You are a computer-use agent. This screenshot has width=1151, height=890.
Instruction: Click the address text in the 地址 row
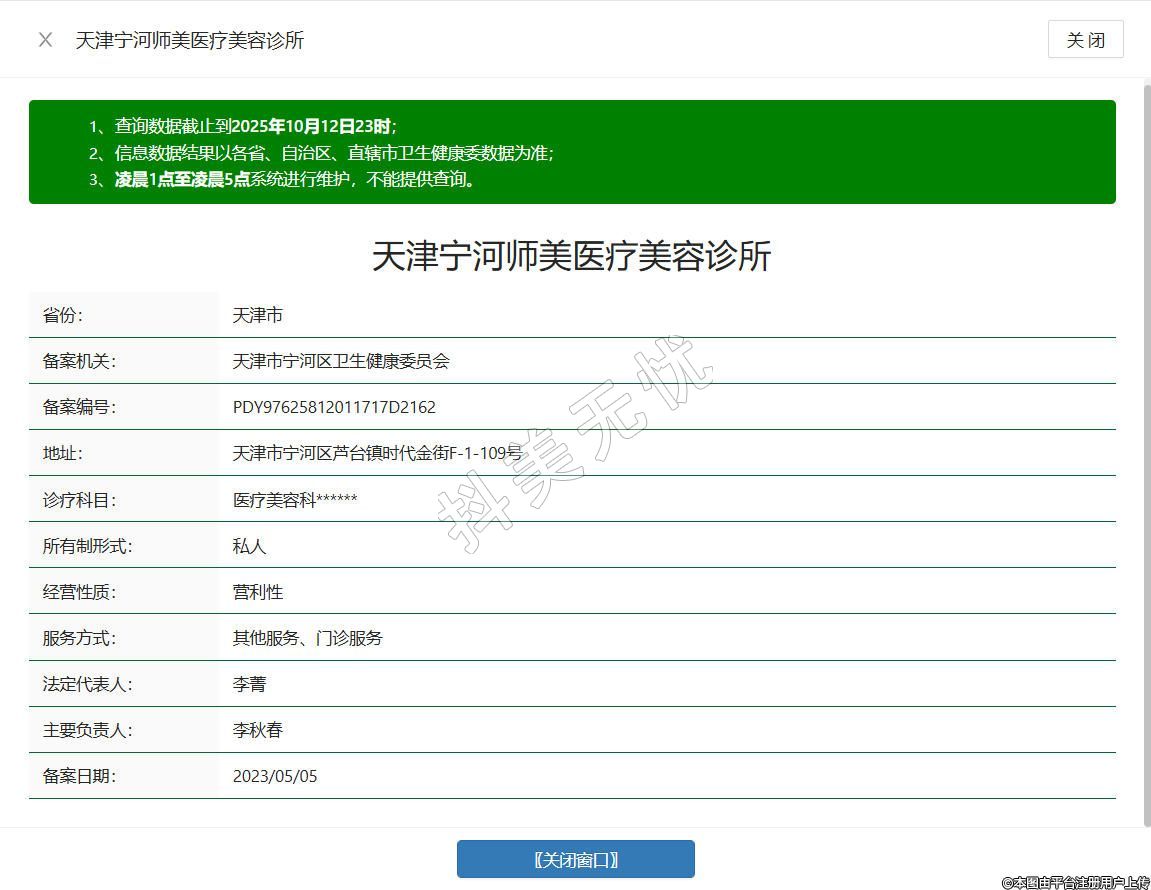click(x=377, y=453)
